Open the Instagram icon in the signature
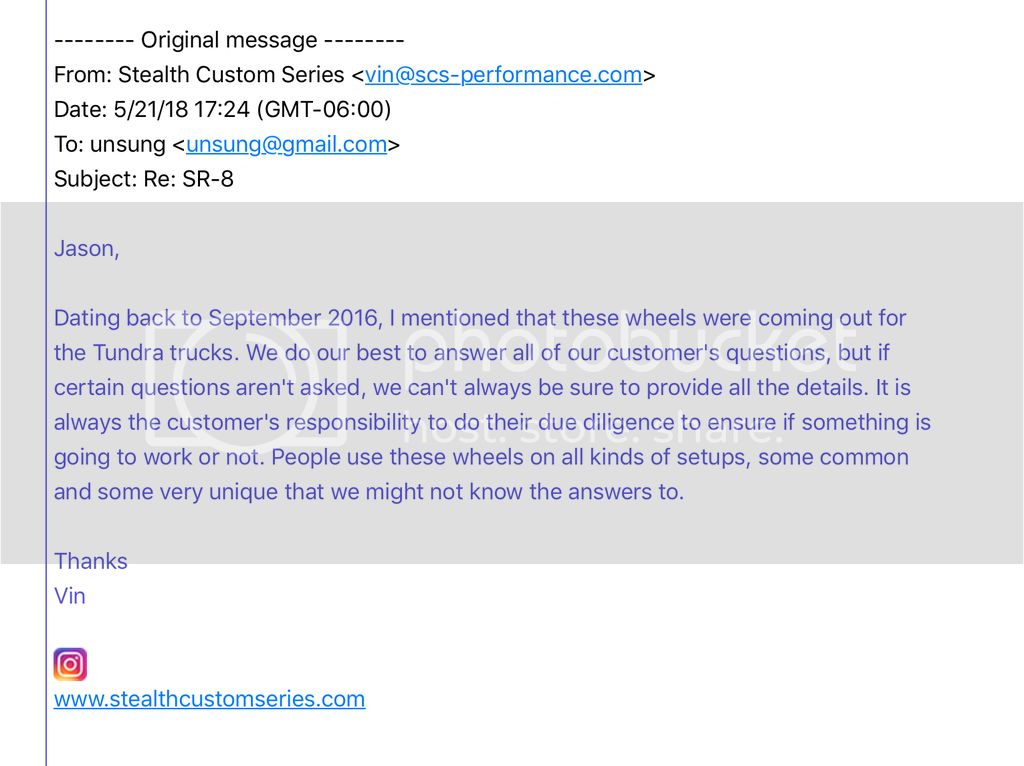The height and width of the screenshot is (766, 1024). click(x=70, y=664)
